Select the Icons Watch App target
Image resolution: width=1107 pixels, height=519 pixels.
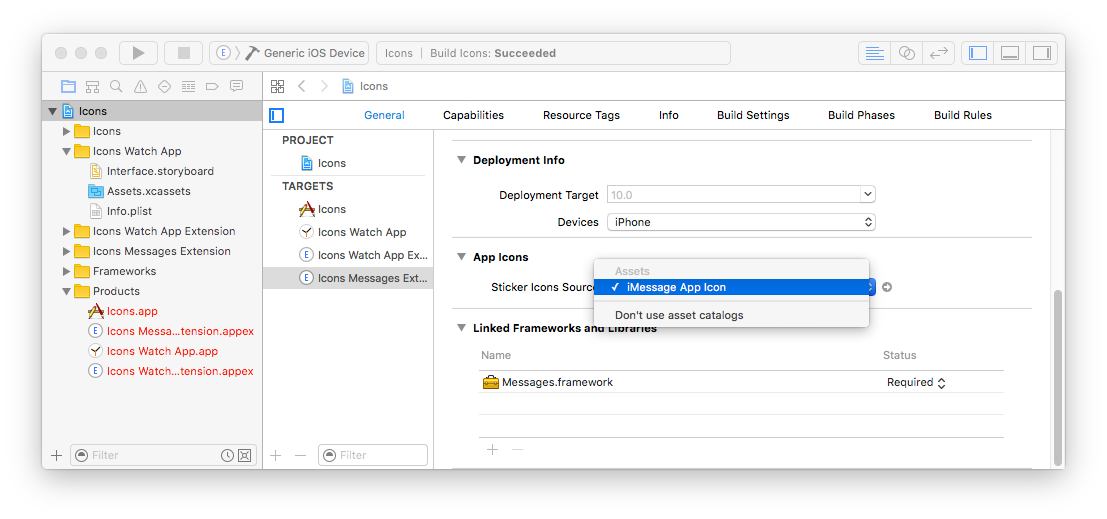(361, 232)
